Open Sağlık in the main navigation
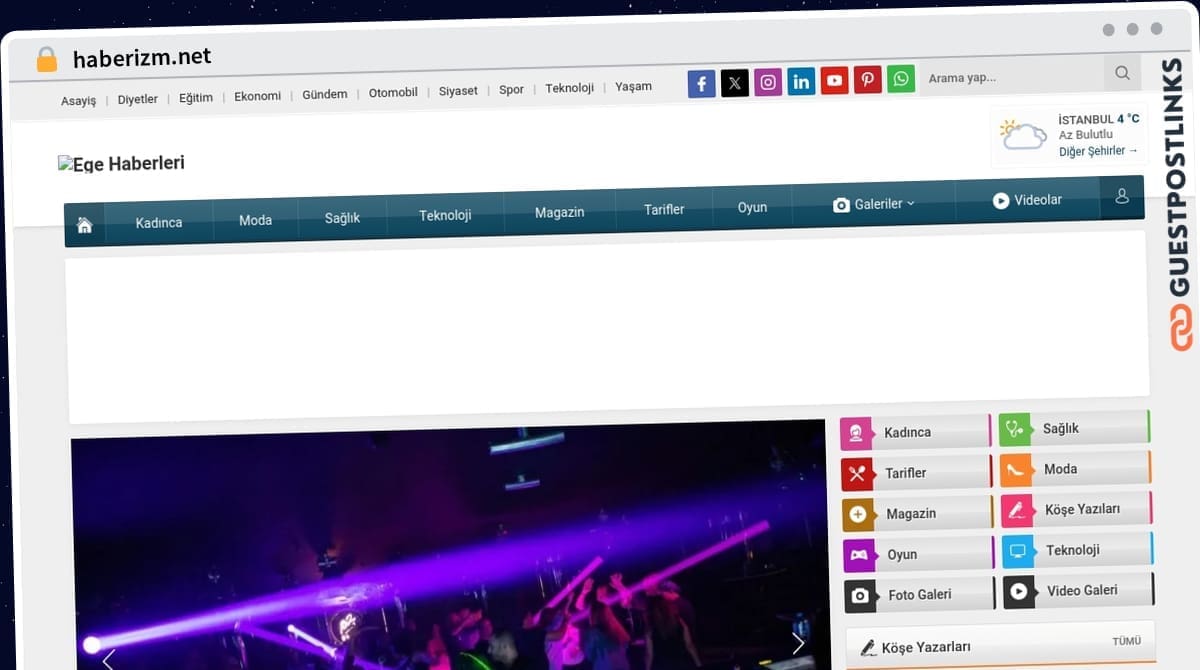The image size is (1200, 670). tap(342, 217)
